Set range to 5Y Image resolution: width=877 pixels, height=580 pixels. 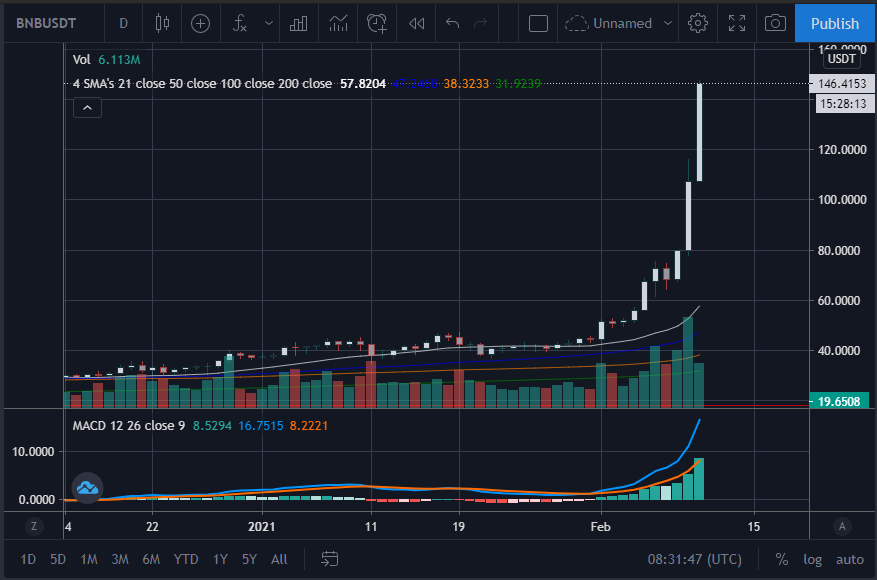249,559
